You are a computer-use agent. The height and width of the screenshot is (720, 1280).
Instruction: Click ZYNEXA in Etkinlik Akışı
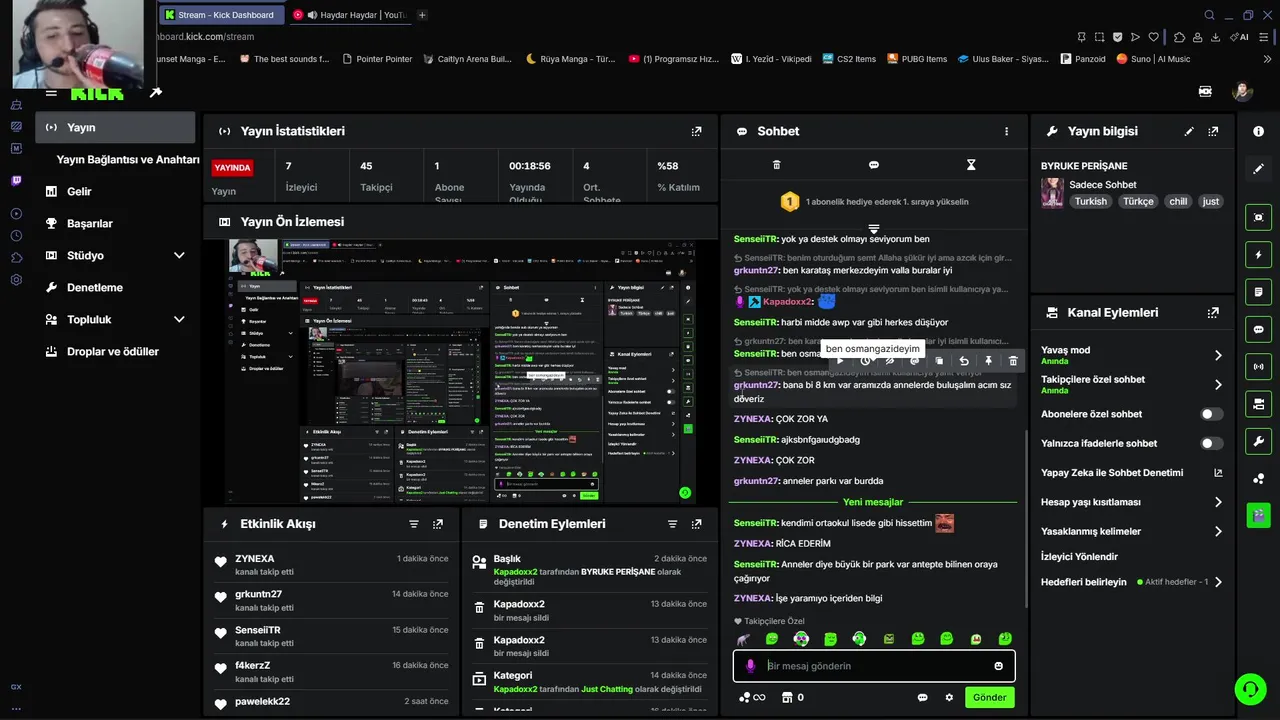click(x=255, y=559)
